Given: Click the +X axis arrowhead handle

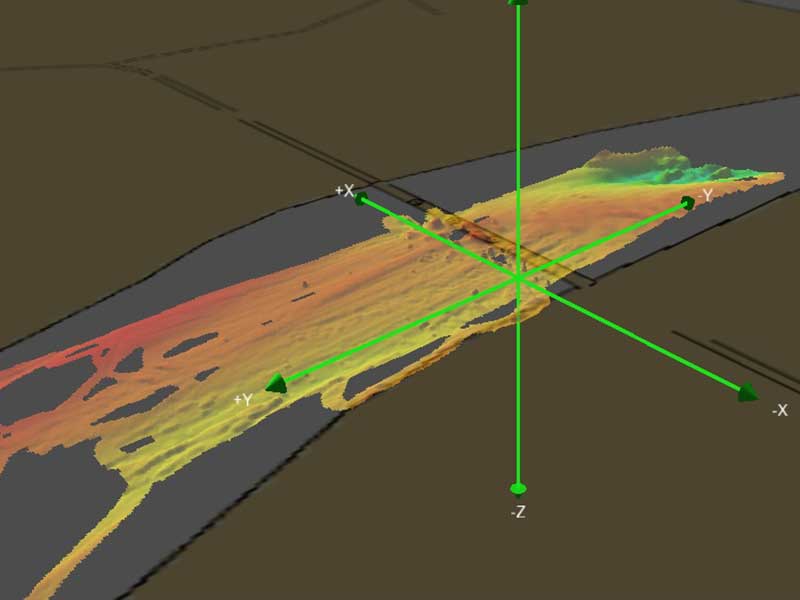Looking at the screenshot, I should point(361,198).
